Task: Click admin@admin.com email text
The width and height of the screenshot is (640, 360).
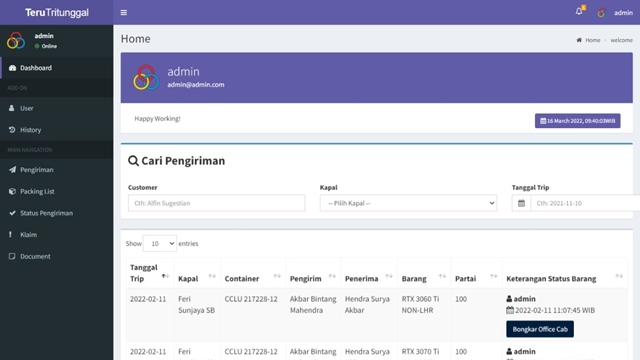Action: [196, 84]
